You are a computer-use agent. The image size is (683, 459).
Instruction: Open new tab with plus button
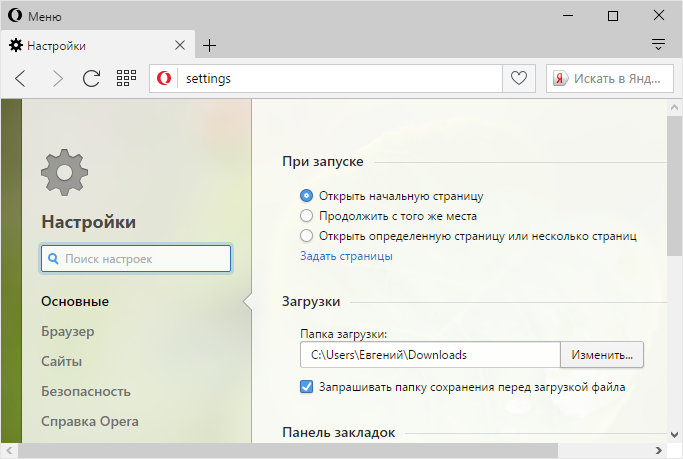(x=209, y=45)
